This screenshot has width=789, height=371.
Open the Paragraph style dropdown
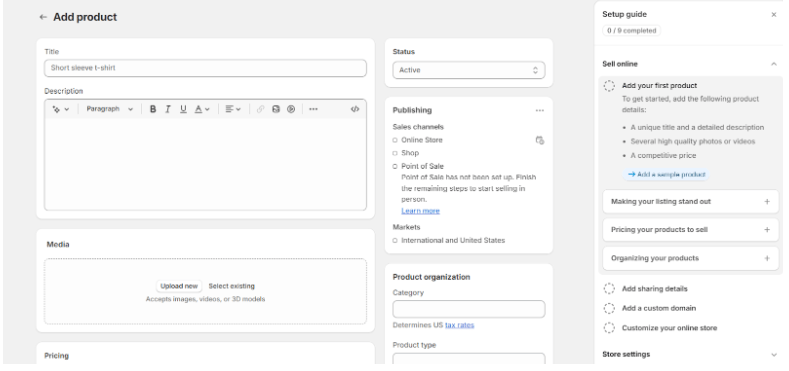coord(109,109)
